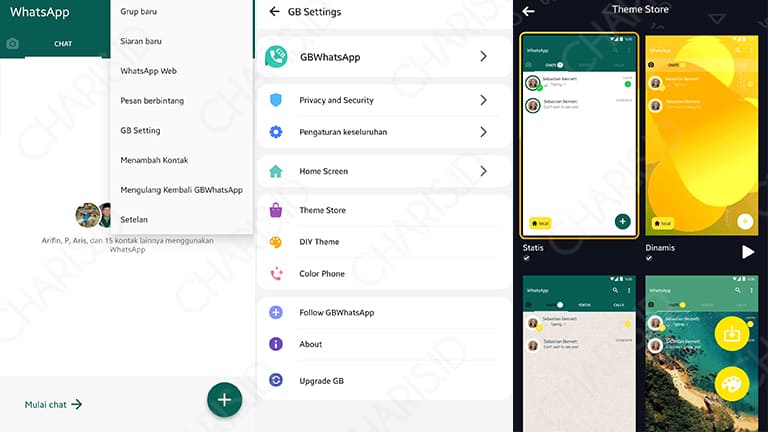
Task: Open the beige wallpaper theme thumbnail
Action: [579, 353]
